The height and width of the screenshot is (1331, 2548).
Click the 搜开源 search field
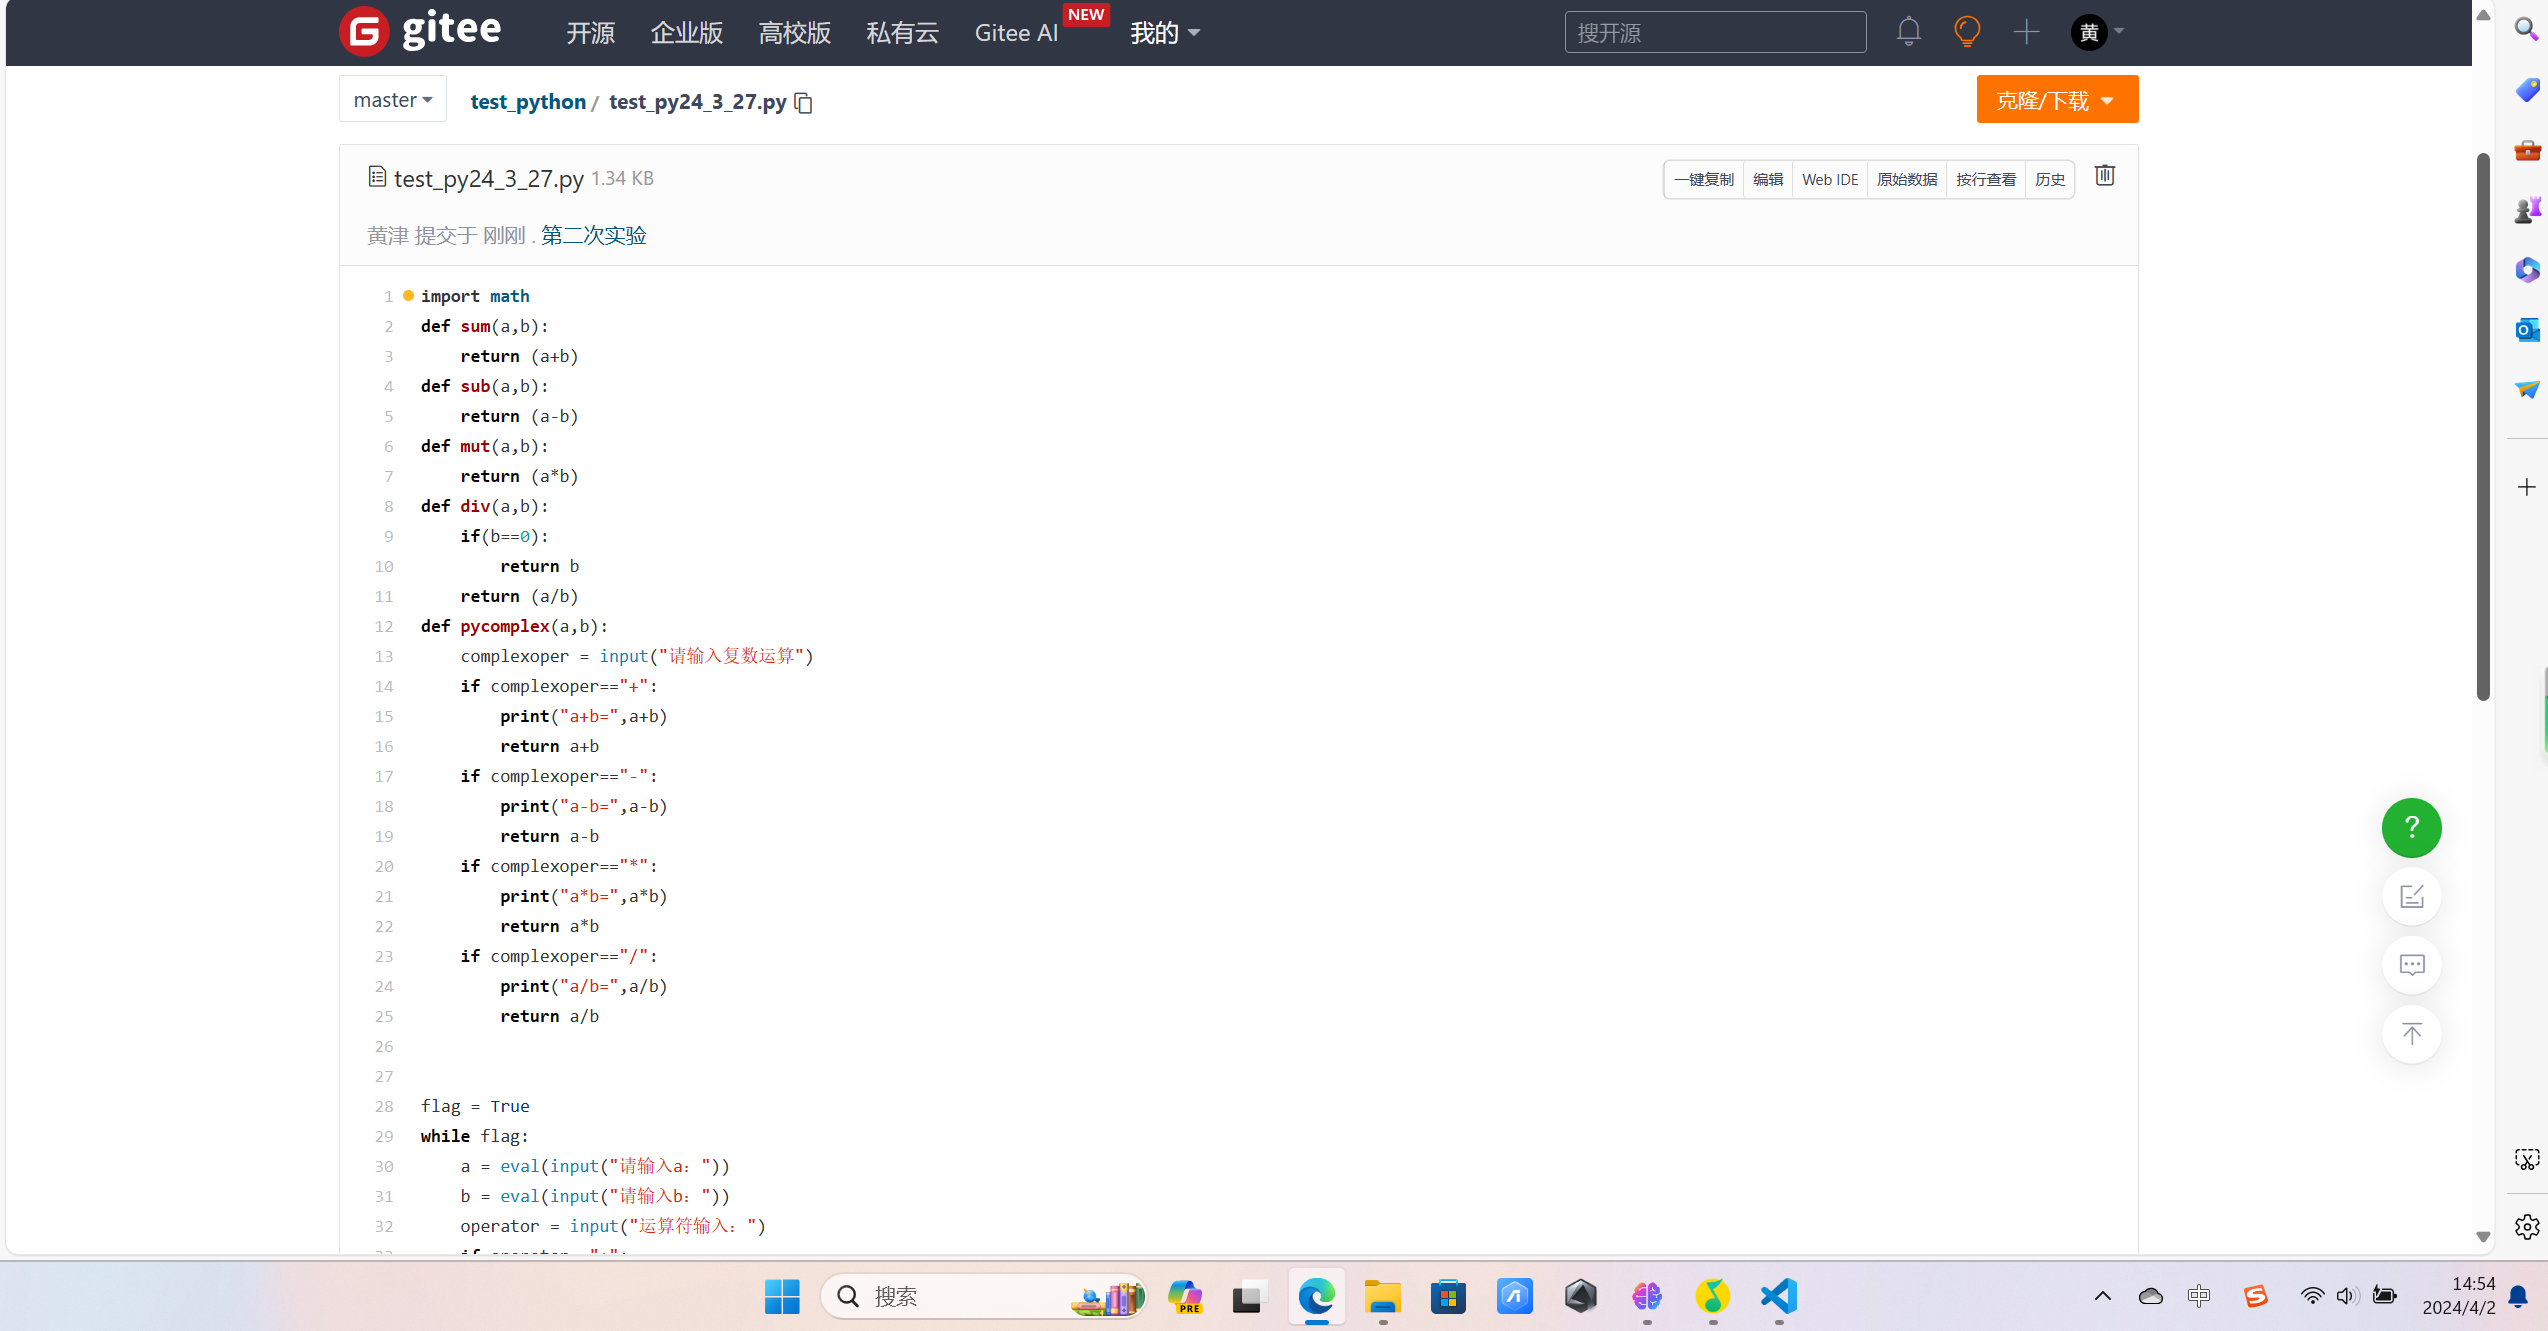click(1714, 33)
